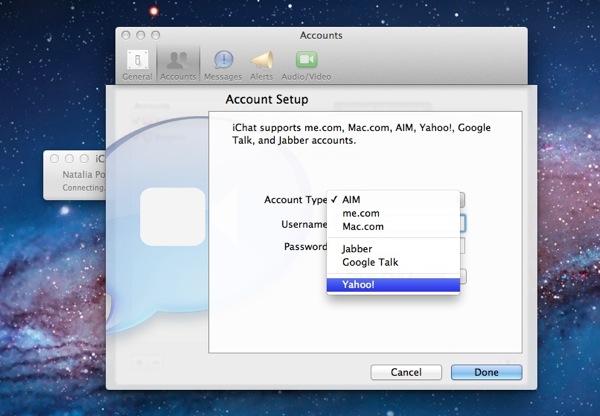Close the iChat buddy list window

coord(54,158)
